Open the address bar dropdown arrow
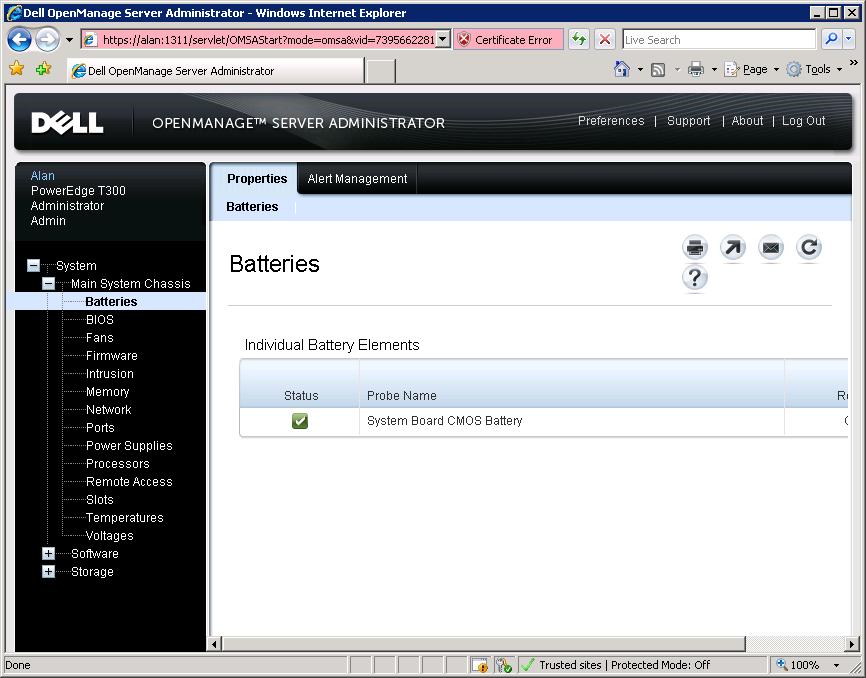The height and width of the screenshot is (678, 866). click(443, 40)
